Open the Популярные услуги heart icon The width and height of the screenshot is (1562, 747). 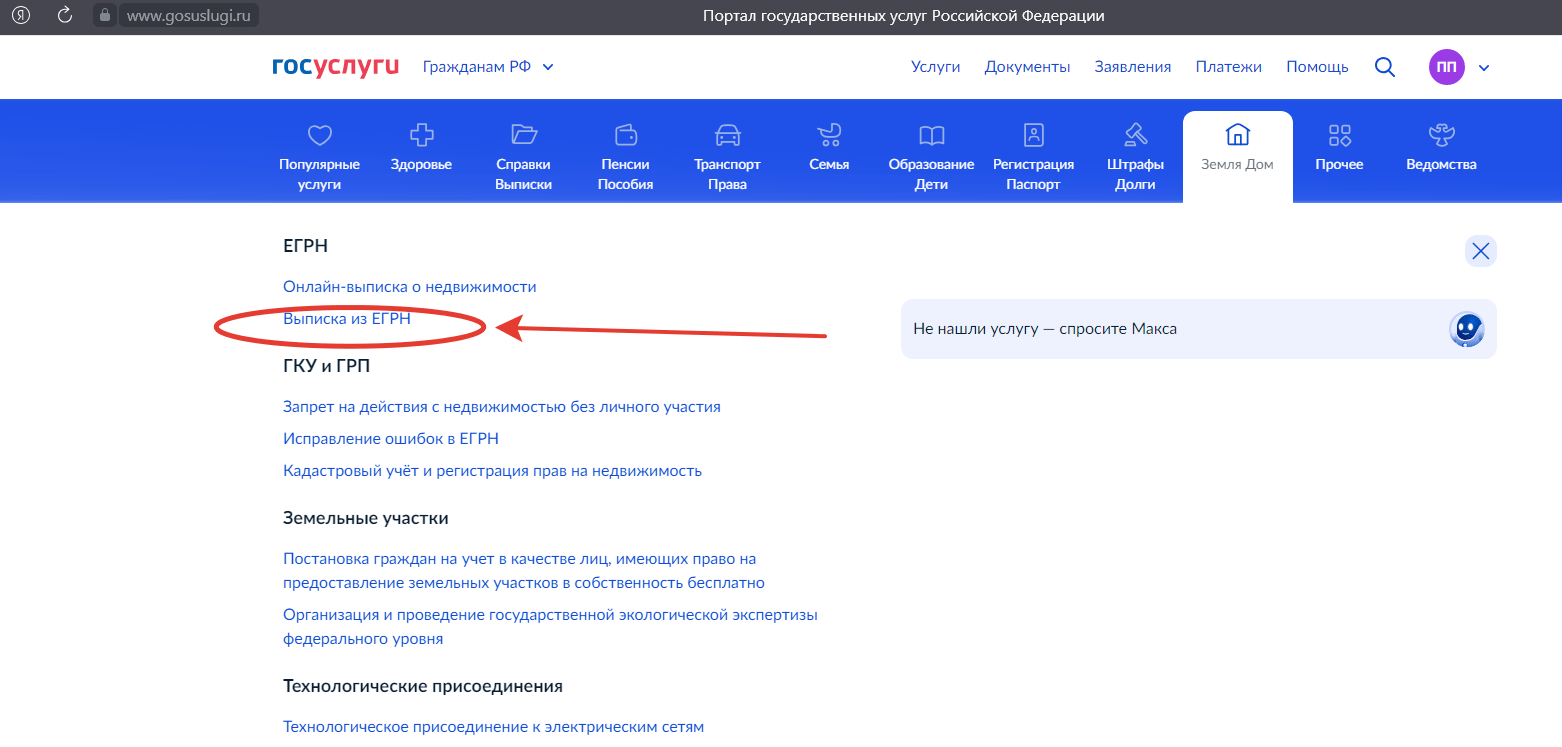point(319,135)
